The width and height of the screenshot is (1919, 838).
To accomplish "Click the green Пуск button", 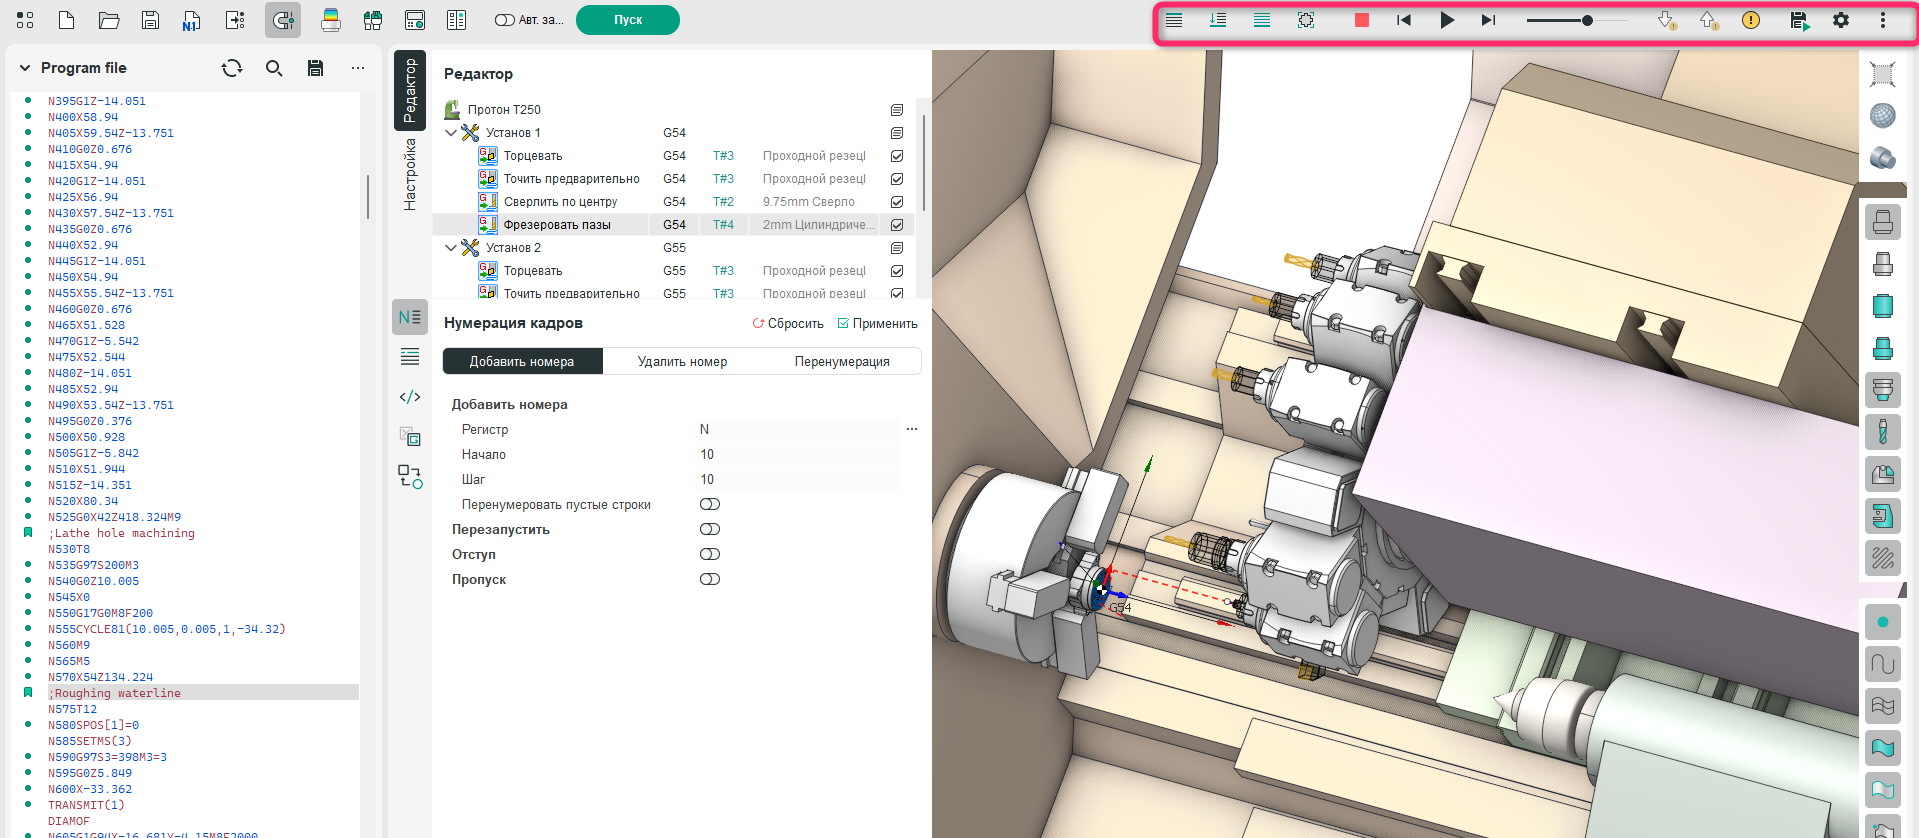I will [627, 20].
